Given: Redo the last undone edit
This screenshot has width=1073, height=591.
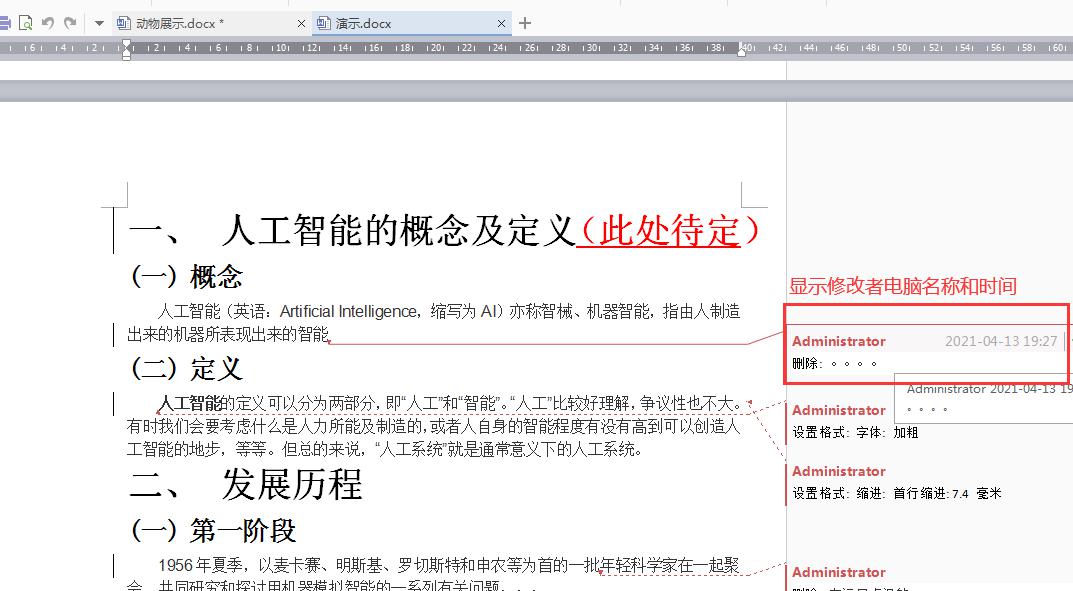Looking at the screenshot, I should [x=70, y=23].
